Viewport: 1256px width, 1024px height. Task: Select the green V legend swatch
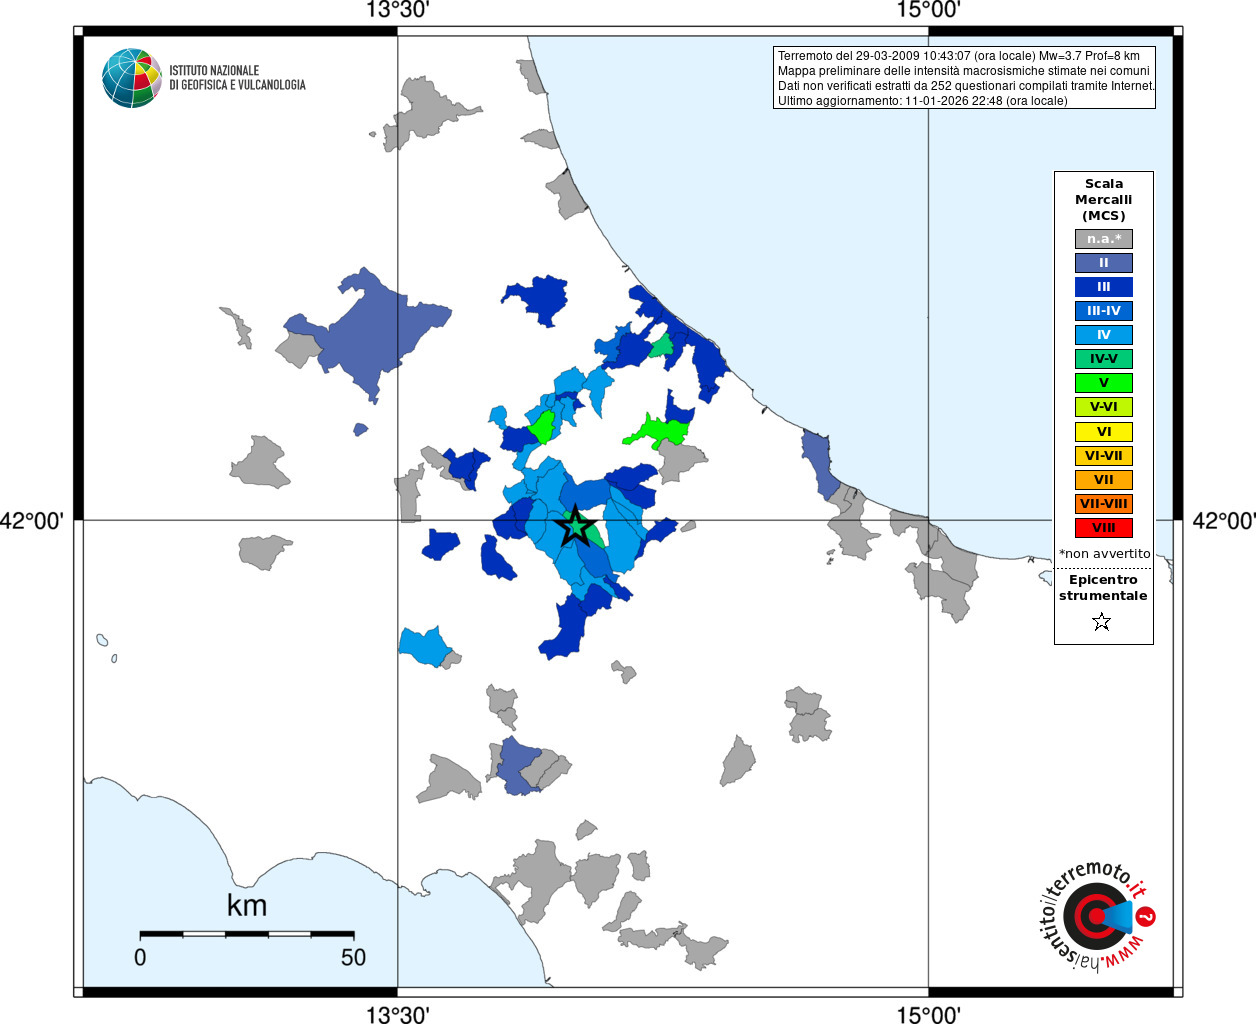coord(1104,383)
